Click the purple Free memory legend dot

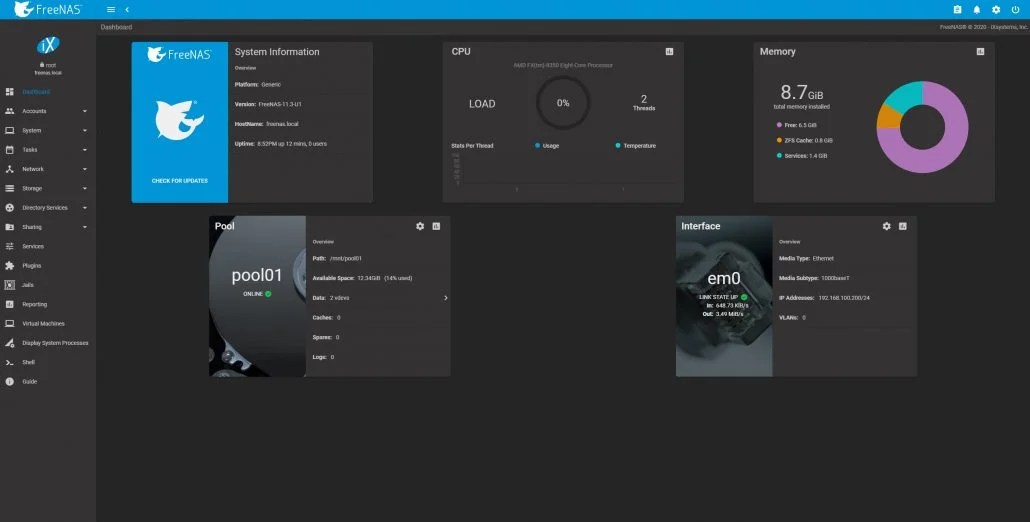tap(779, 125)
